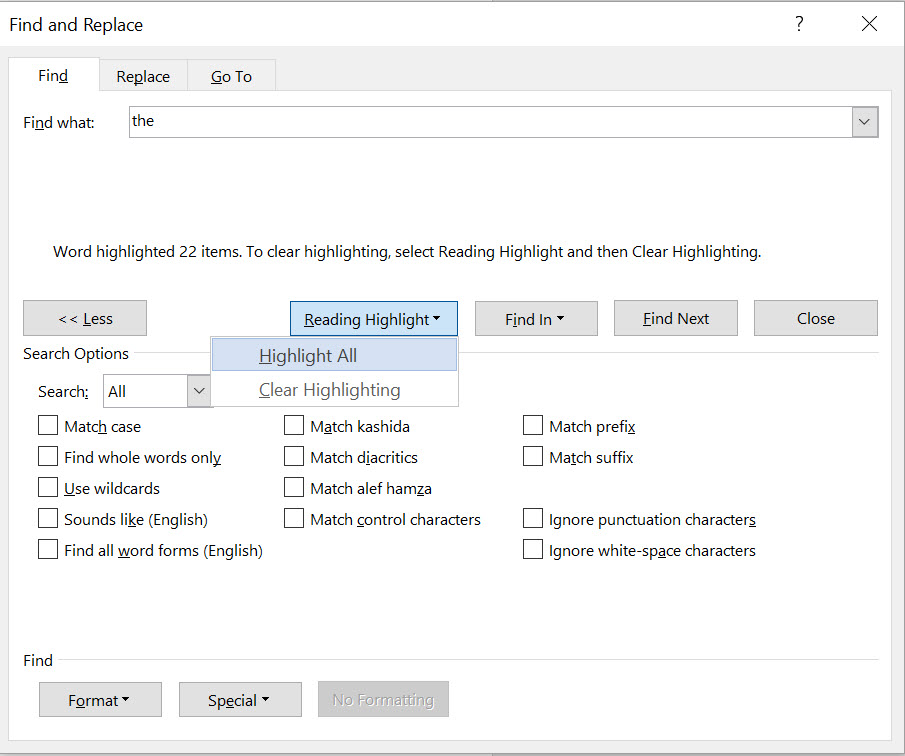Open the Search direction combo box
Image resolution: width=905 pixels, height=756 pixels.
click(x=157, y=391)
